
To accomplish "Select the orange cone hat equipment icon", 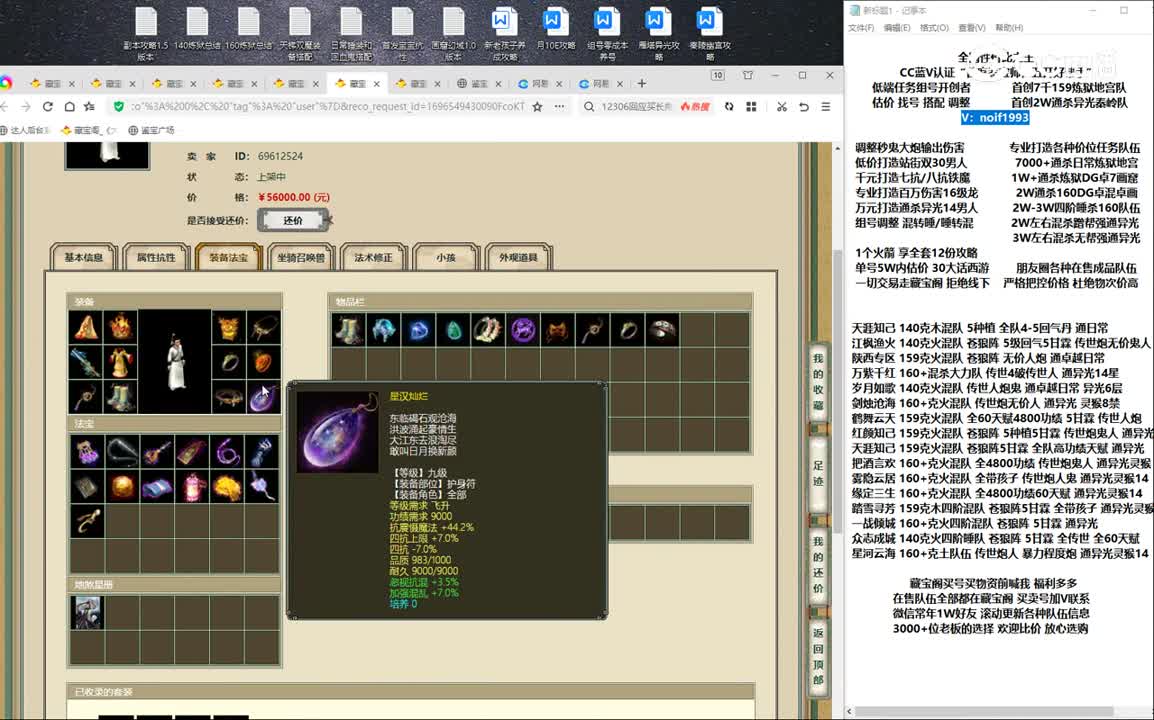I will pyautogui.click(x=86, y=327).
